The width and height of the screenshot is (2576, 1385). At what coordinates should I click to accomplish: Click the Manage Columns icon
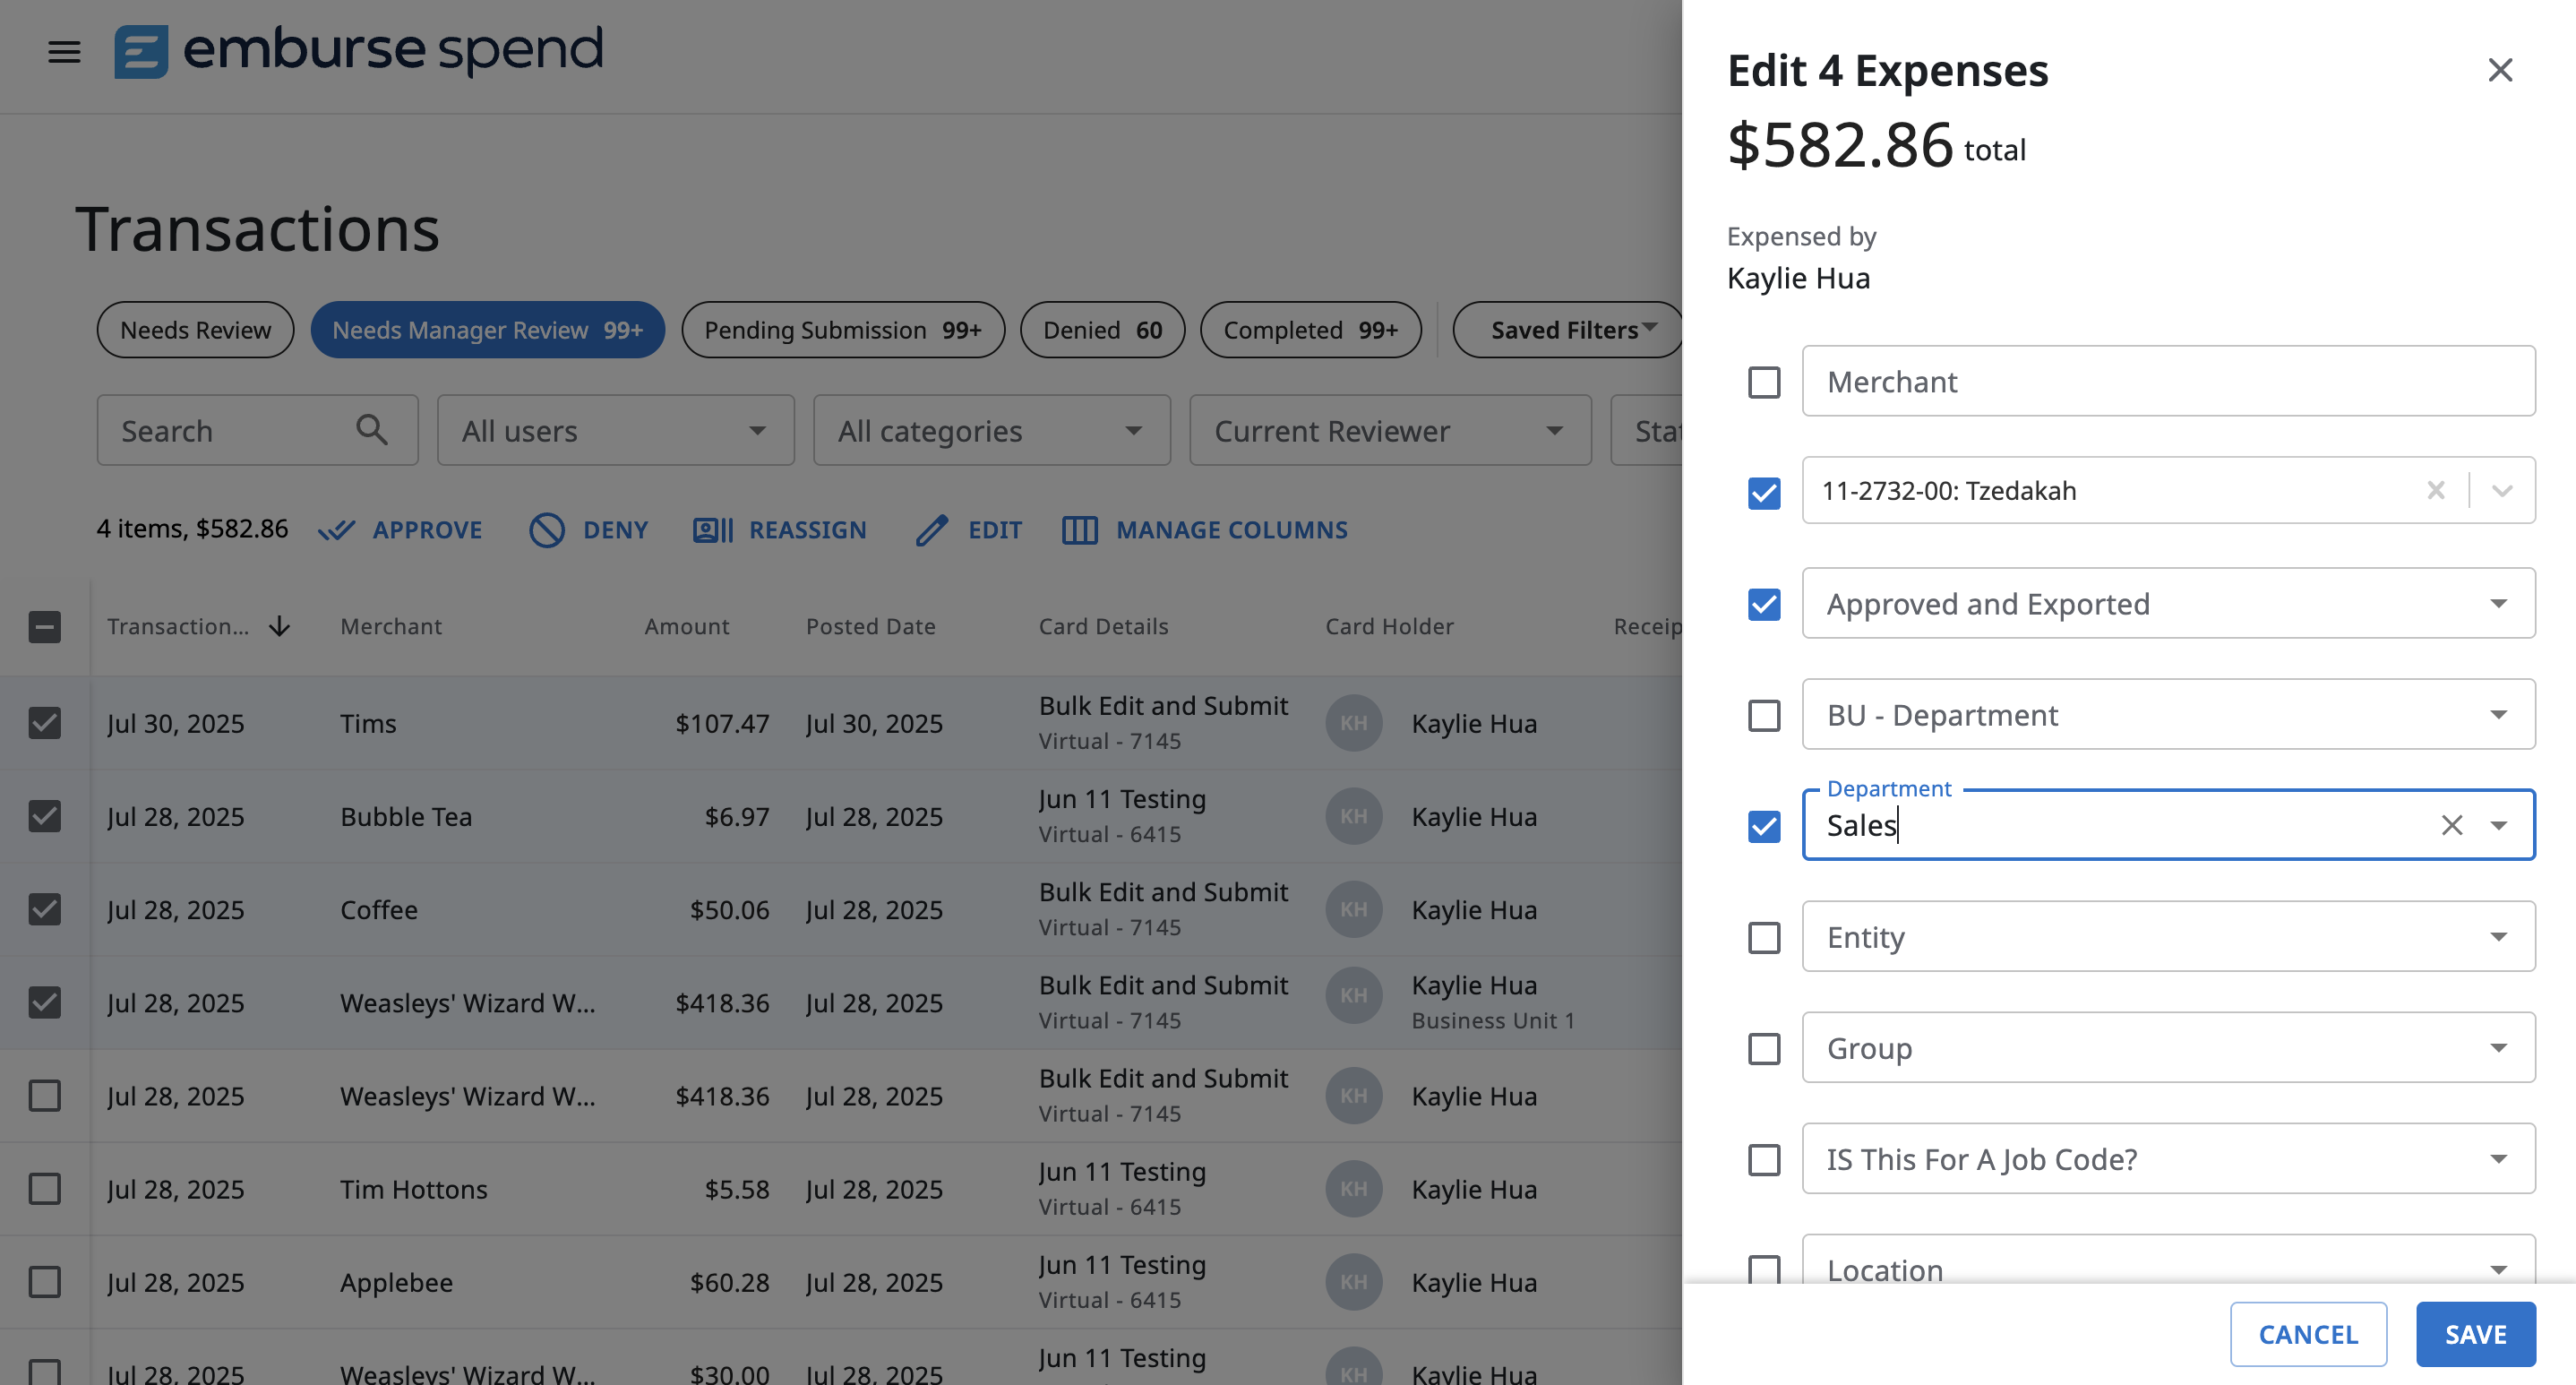click(1080, 530)
